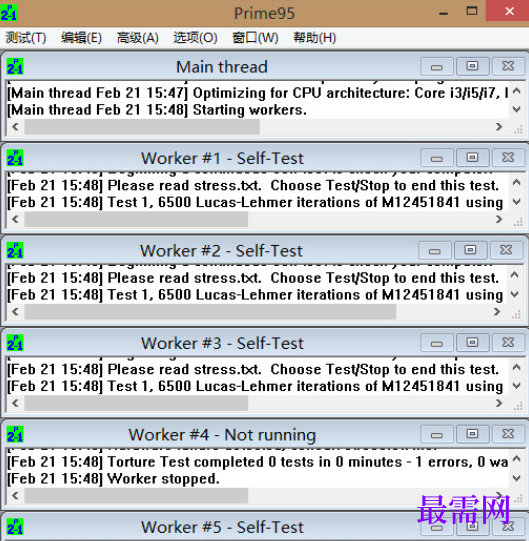Open the Edit (编辑) menu
This screenshot has width=529, height=541.
click(81, 38)
